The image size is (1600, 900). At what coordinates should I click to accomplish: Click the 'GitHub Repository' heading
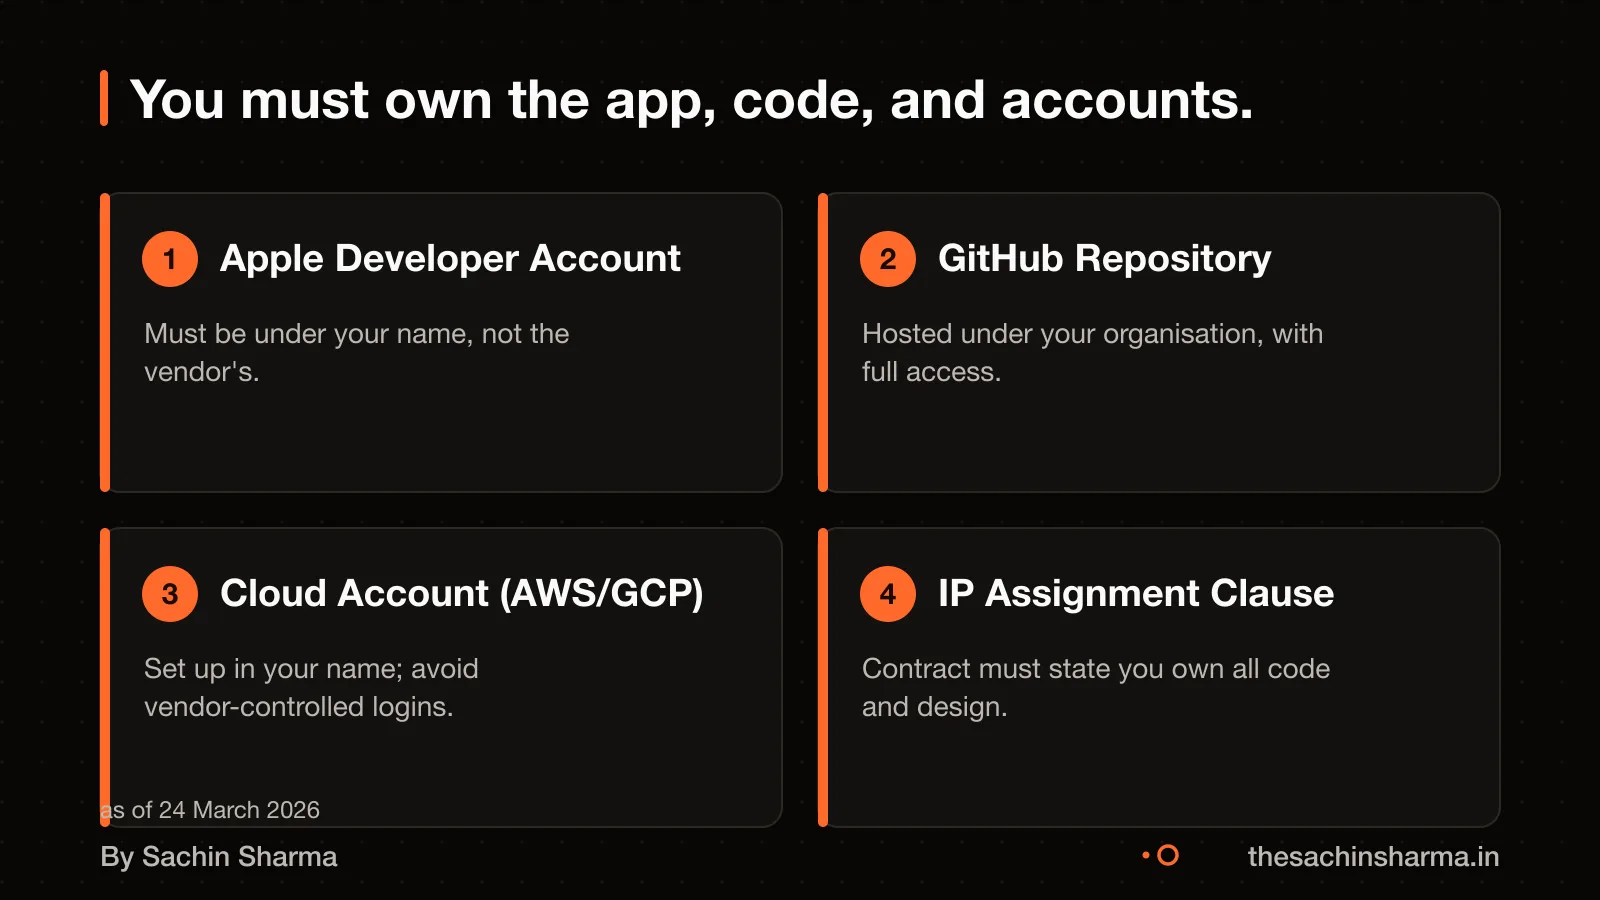tap(1104, 258)
